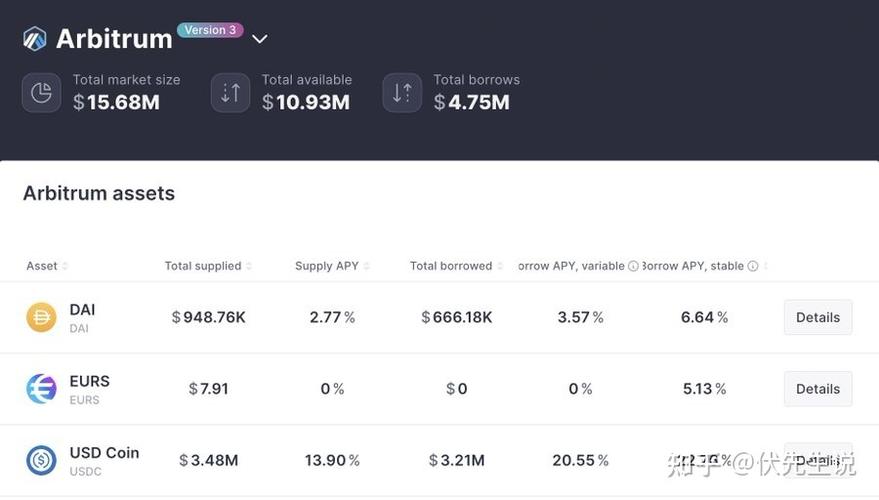Image resolution: width=879 pixels, height=500 pixels.
Task: Click the Total available arrows icon
Action: (x=230, y=92)
